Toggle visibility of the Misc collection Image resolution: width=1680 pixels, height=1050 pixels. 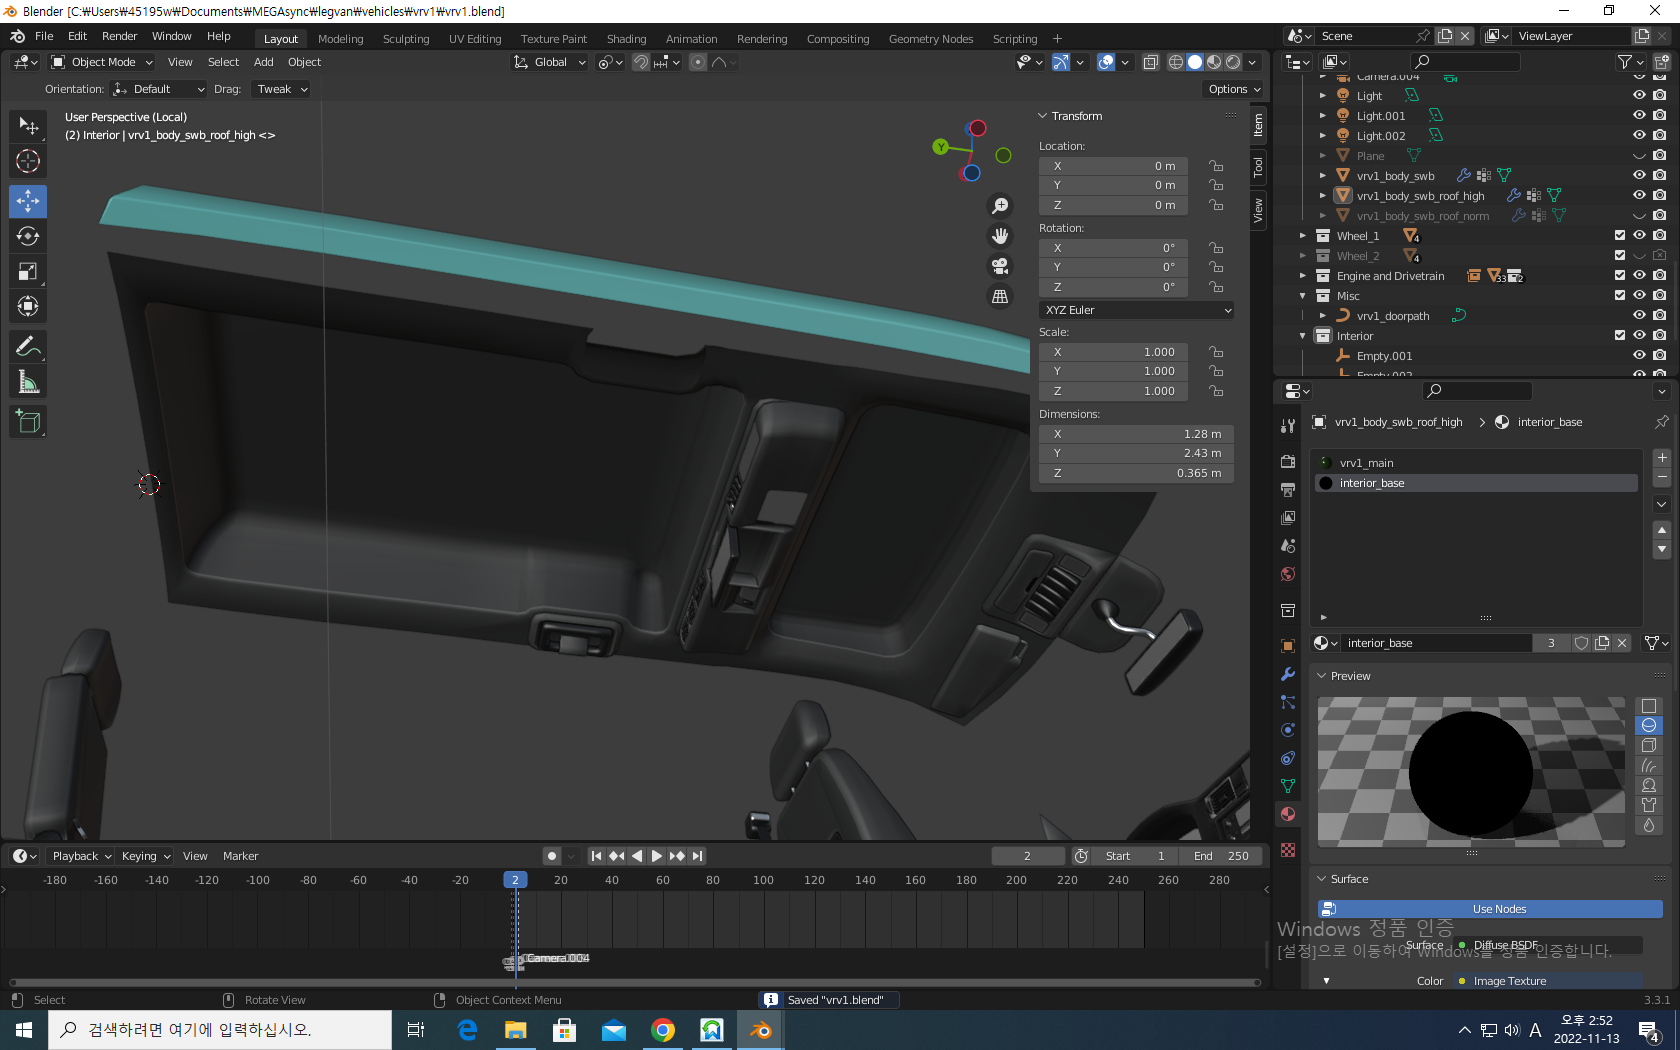pyautogui.click(x=1639, y=296)
